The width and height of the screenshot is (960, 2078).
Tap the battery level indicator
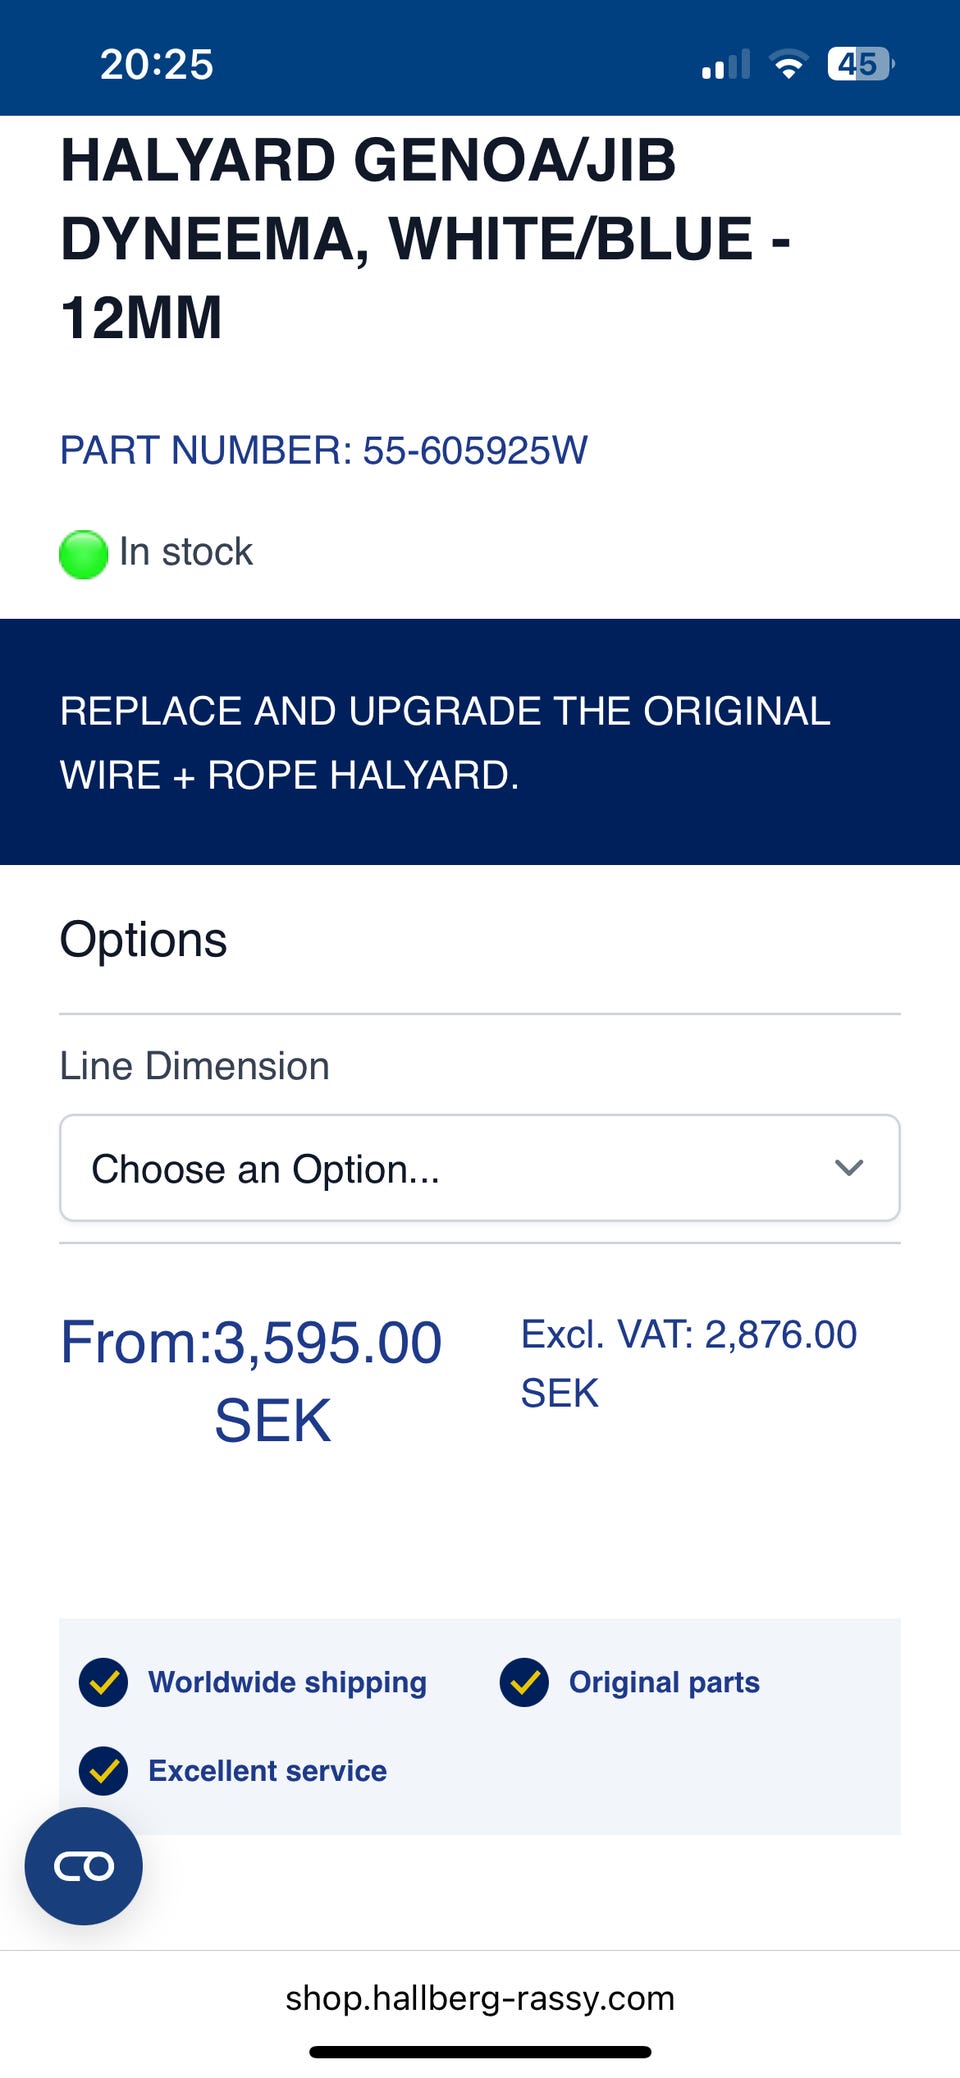(x=859, y=65)
